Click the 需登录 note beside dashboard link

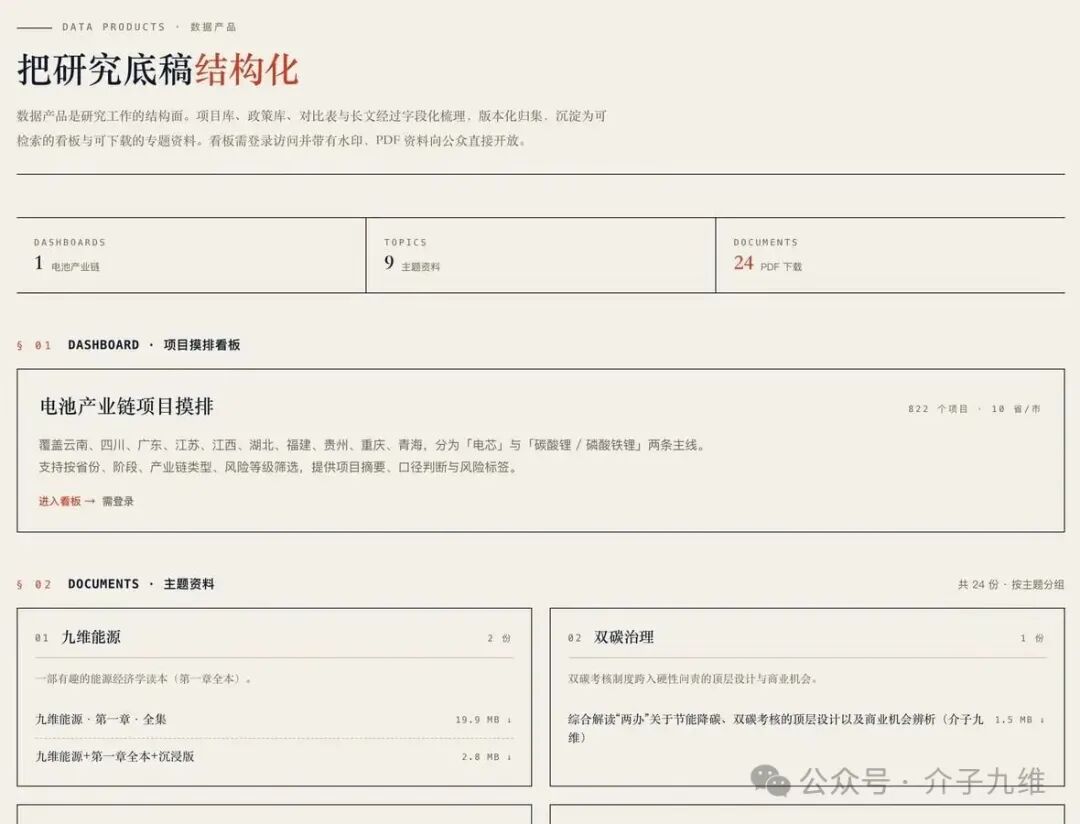click(118, 501)
